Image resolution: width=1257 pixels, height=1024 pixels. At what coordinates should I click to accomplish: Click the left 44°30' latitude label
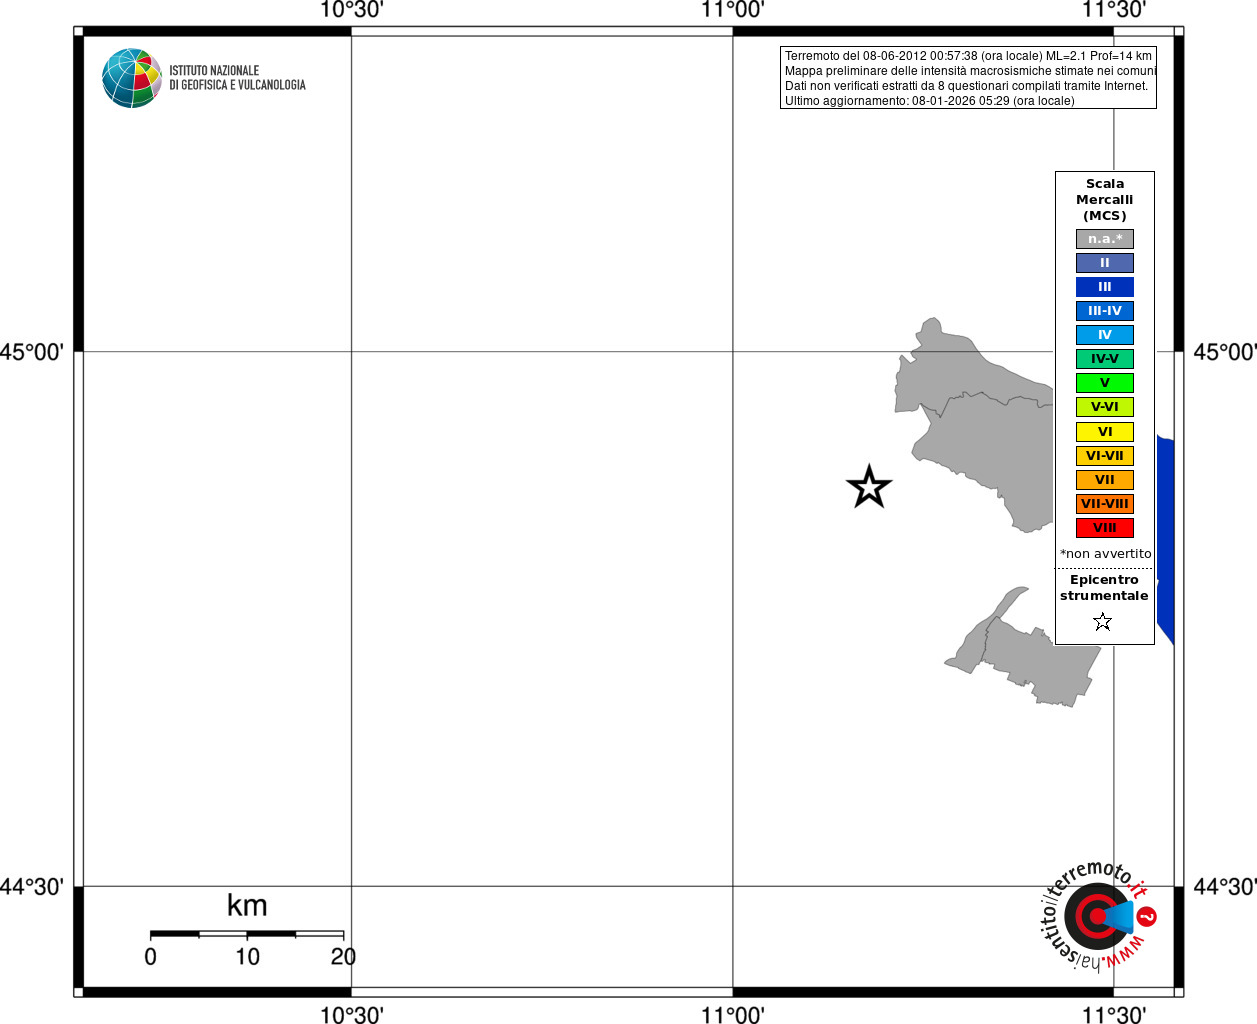click(32, 887)
